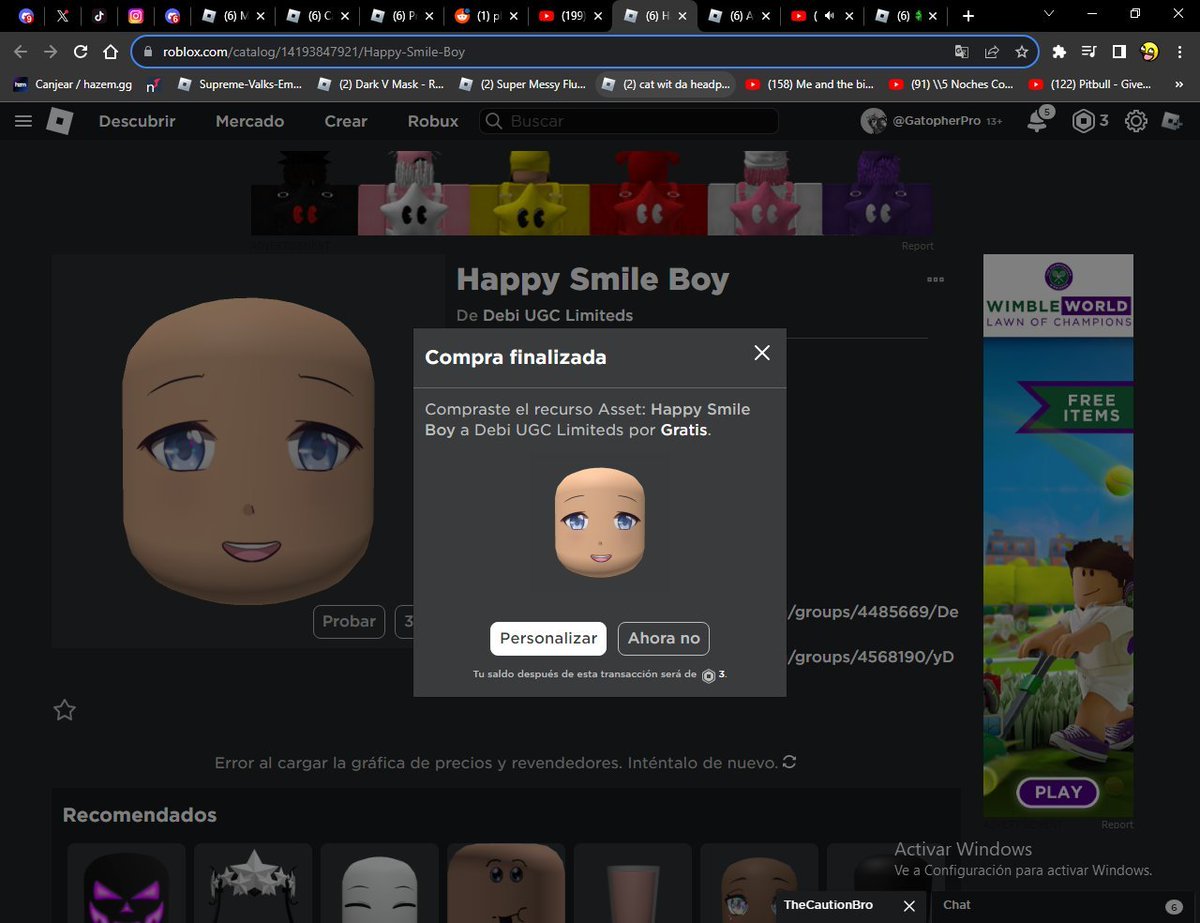Open white closed-eyes head recommended item
Viewport: 1200px width, 923px height.
coord(379,883)
